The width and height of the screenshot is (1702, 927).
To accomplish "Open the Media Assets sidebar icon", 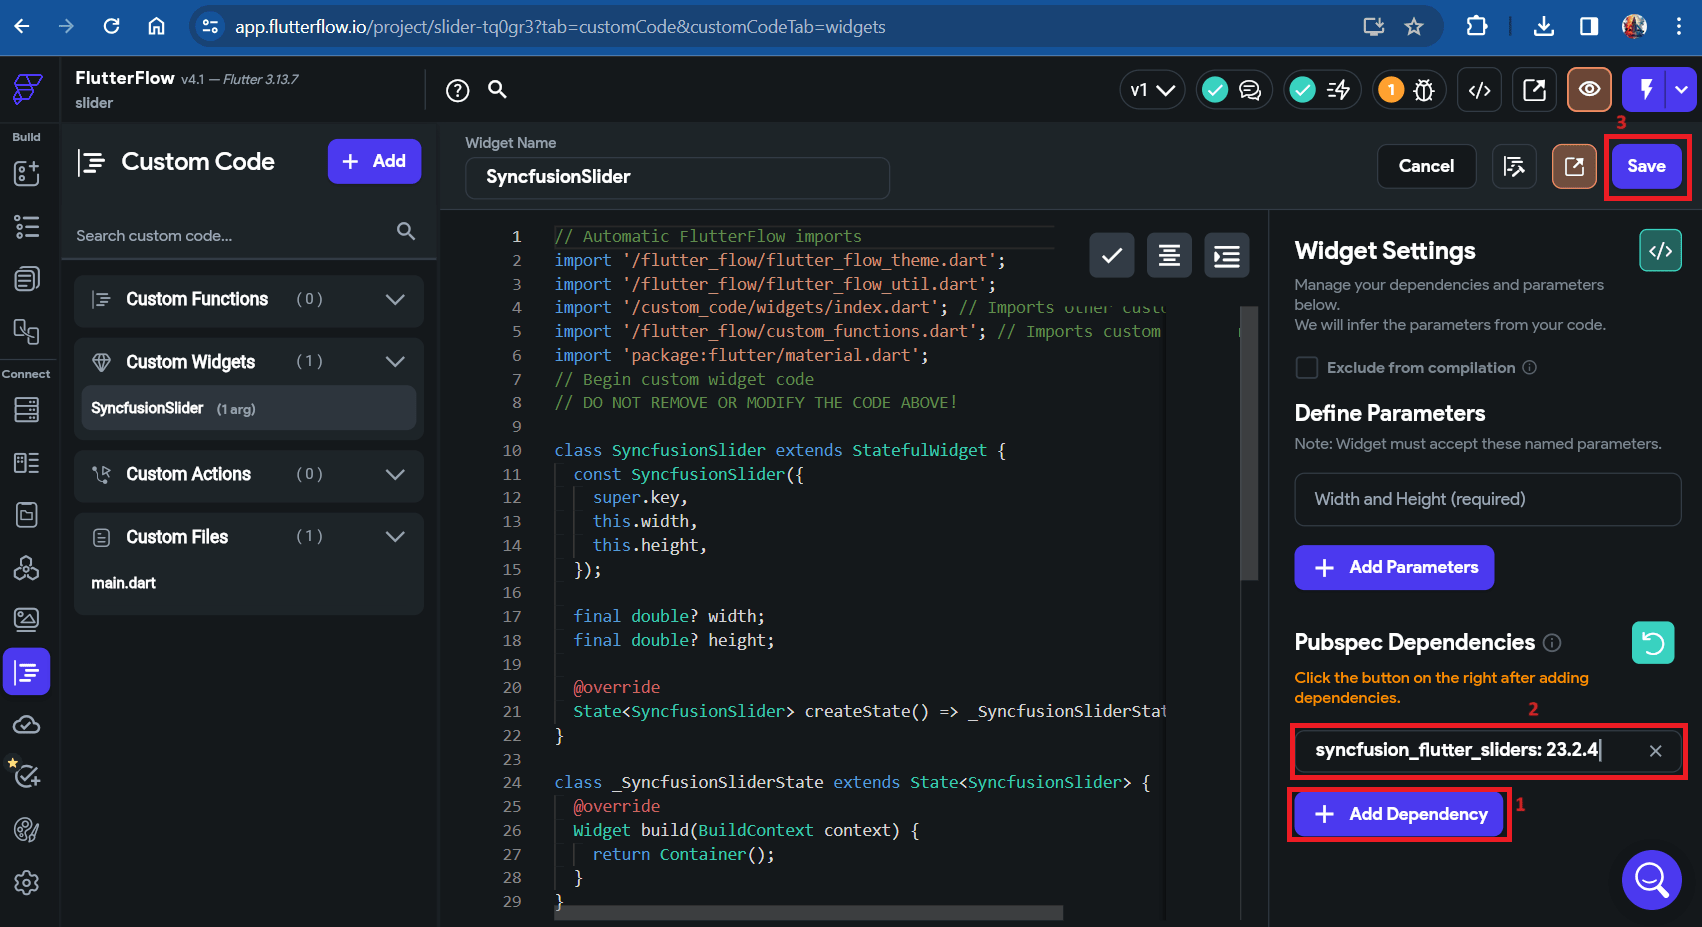I will 27,620.
